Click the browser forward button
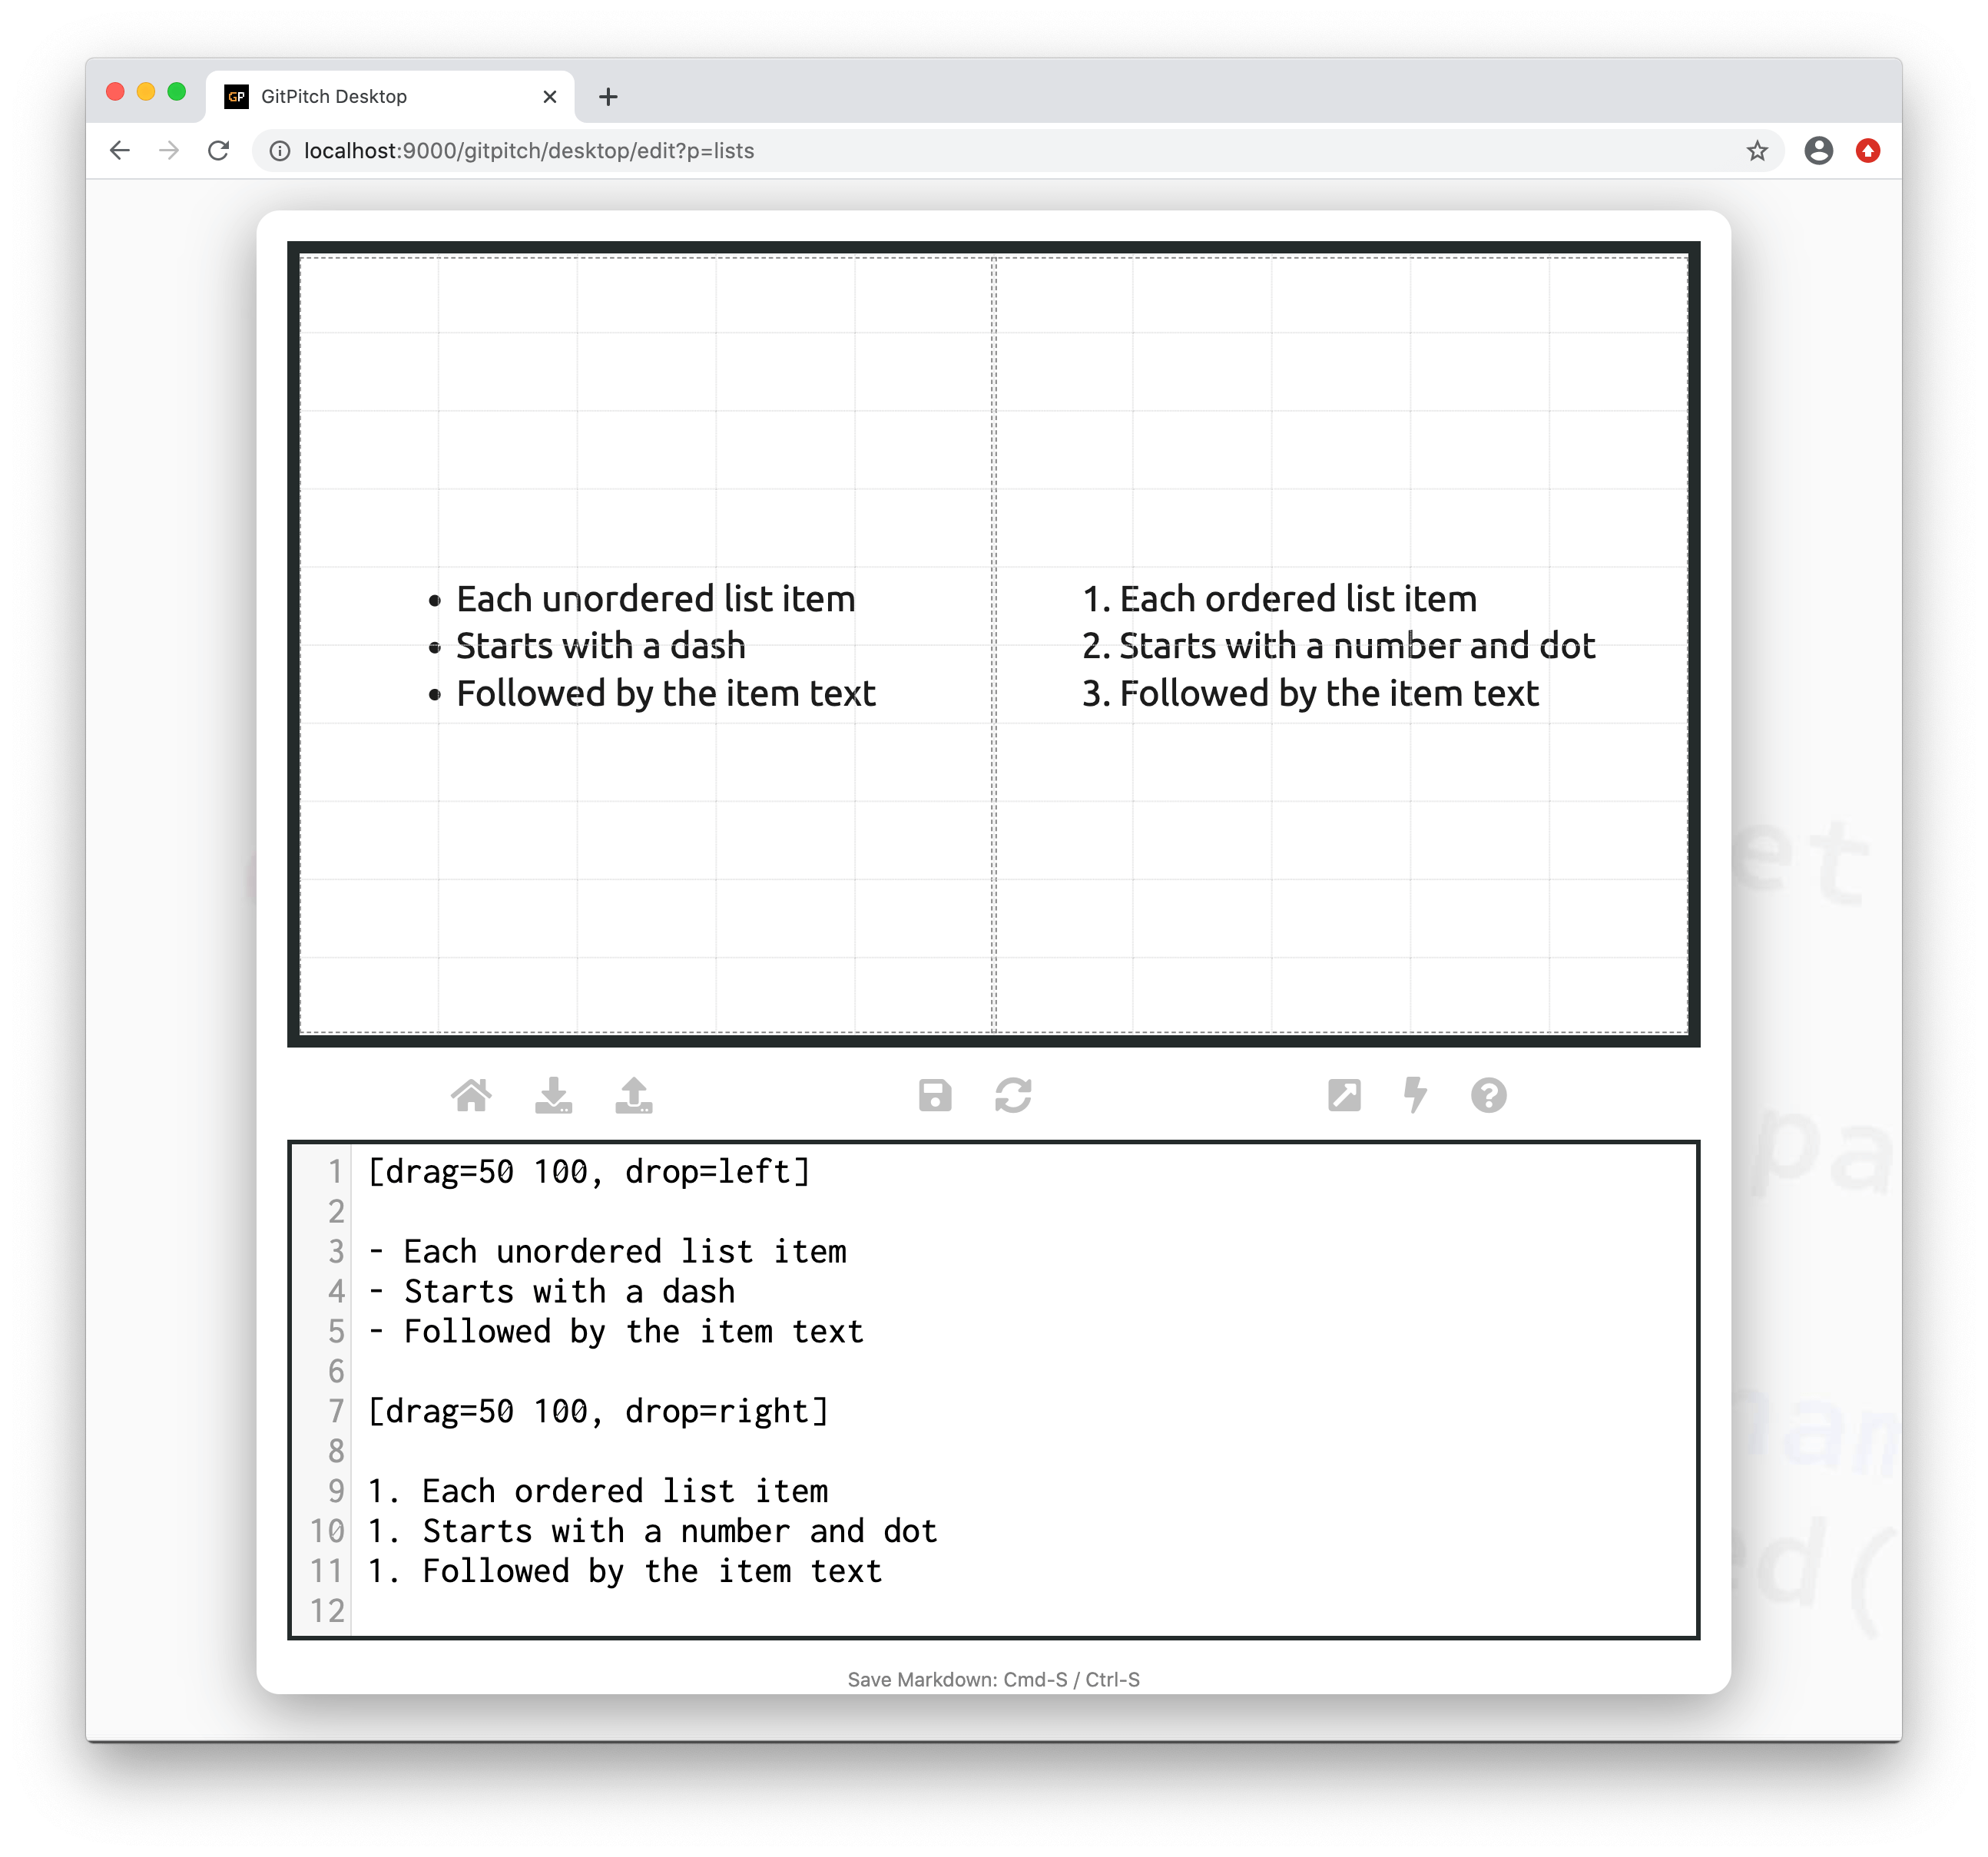Image resolution: width=1988 pixels, height=1857 pixels. click(167, 150)
